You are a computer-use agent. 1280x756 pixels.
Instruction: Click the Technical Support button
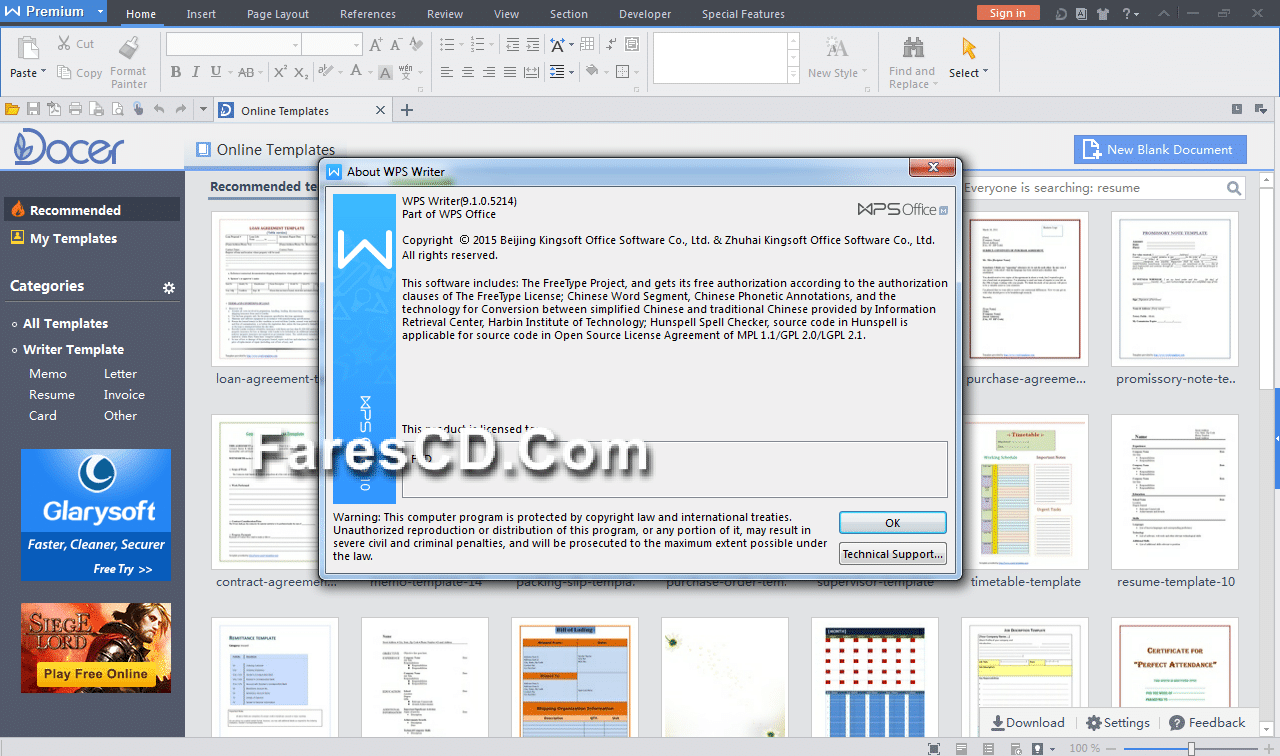pos(893,554)
